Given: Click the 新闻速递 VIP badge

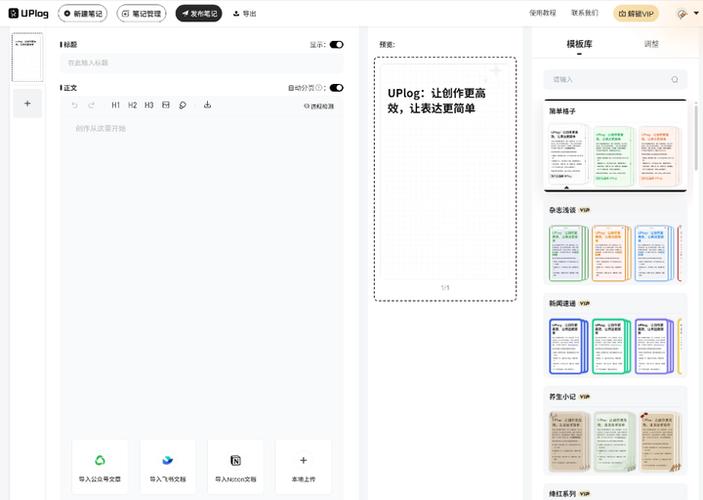Looking at the screenshot, I should 585,303.
